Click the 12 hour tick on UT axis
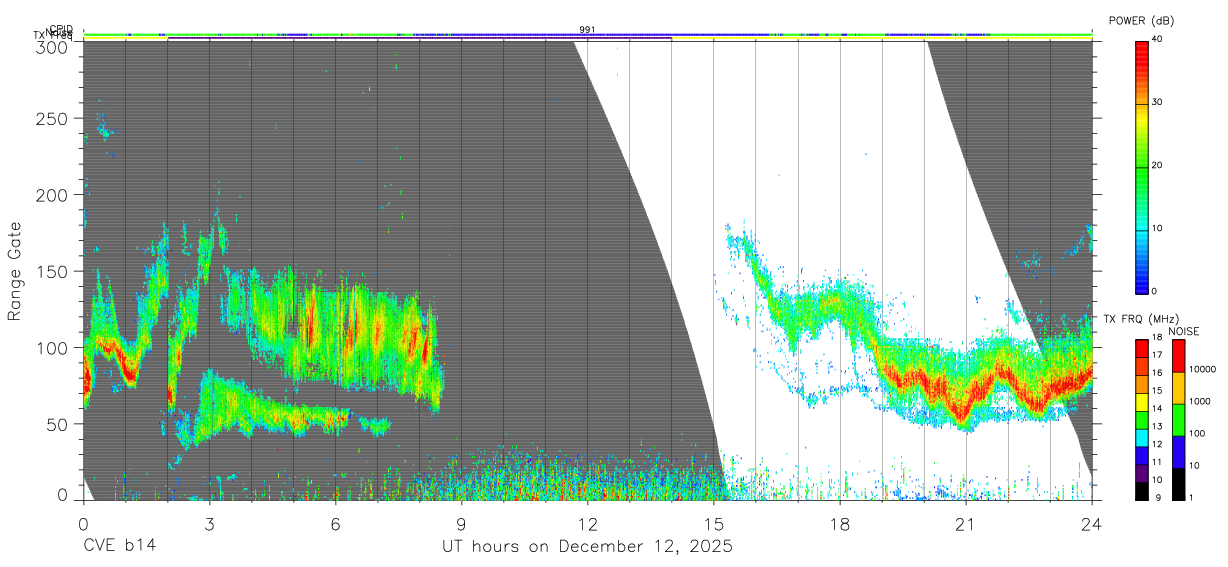This screenshot has height=567, width=1228. click(587, 523)
